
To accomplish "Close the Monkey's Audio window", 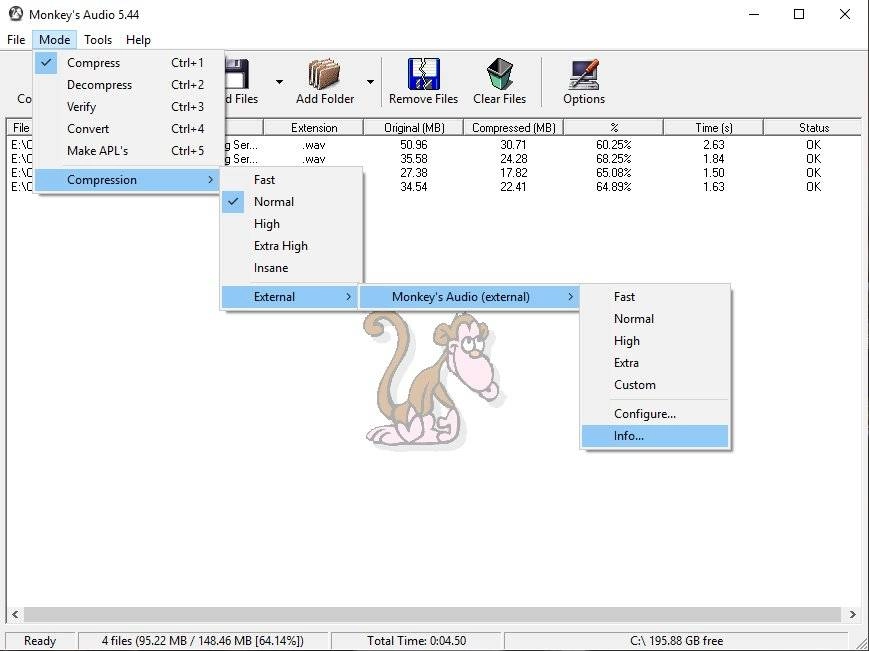I will (845, 14).
